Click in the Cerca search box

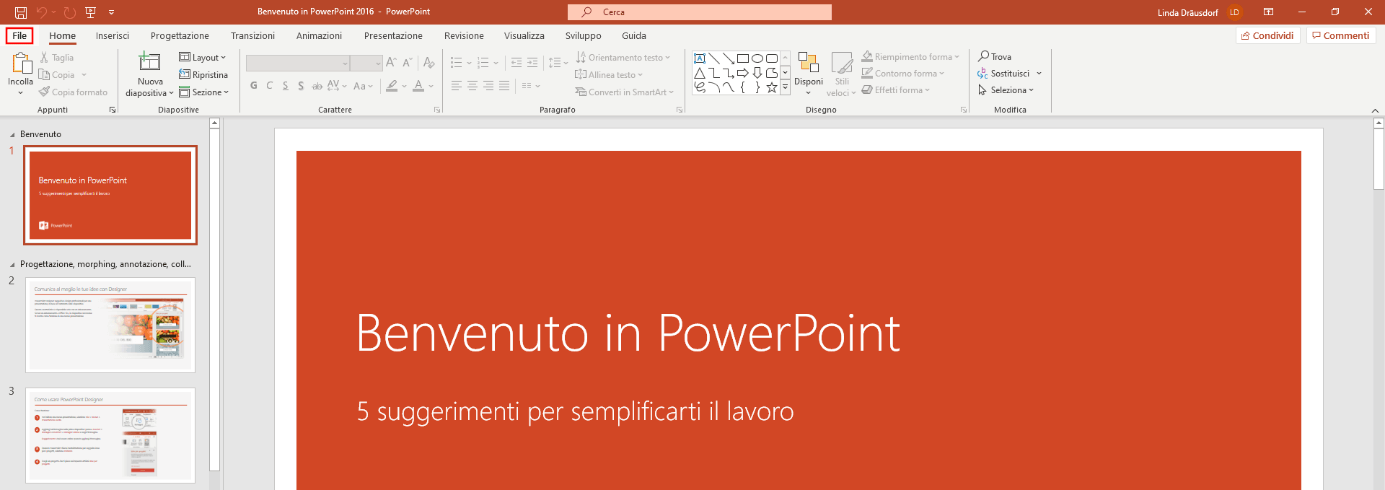(699, 11)
